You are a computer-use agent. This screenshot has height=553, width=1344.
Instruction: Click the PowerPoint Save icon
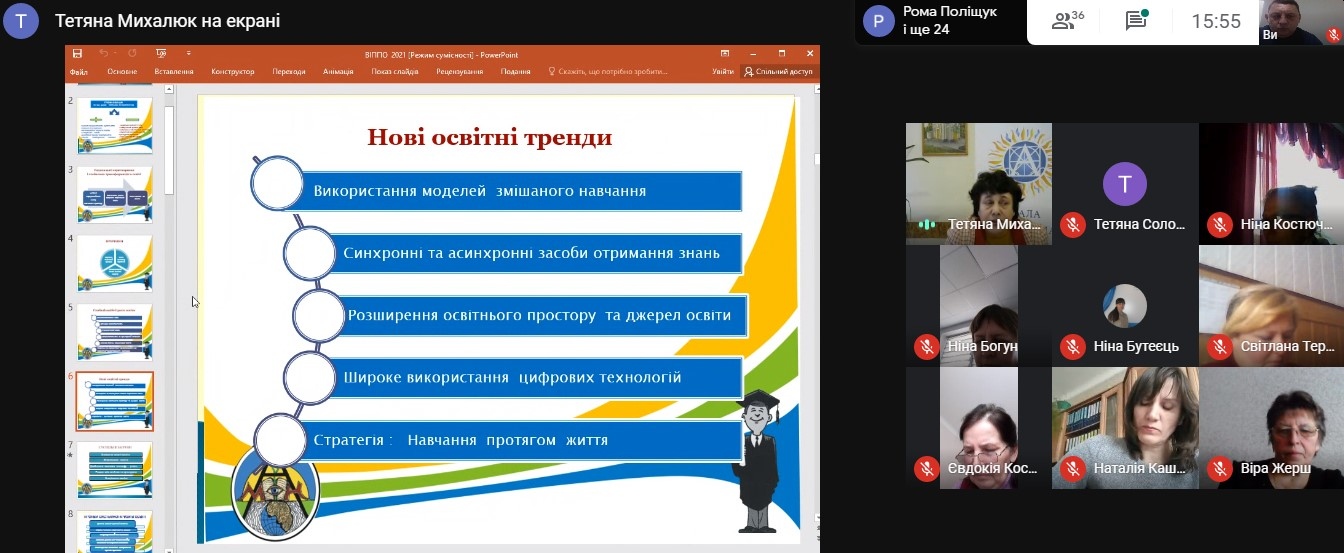pyautogui.click(x=77, y=54)
